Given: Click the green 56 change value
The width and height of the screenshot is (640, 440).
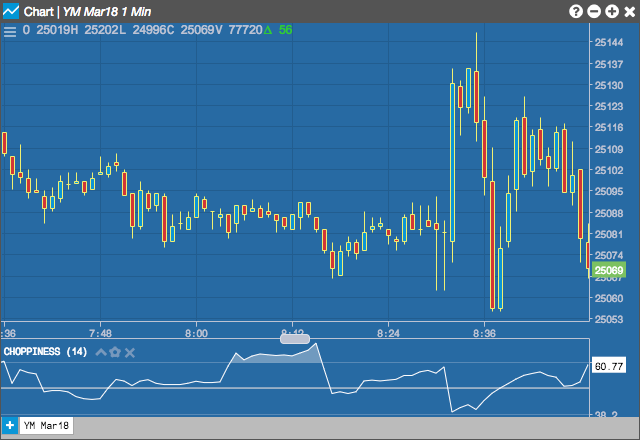Looking at the screenshot, I should 285,30.
